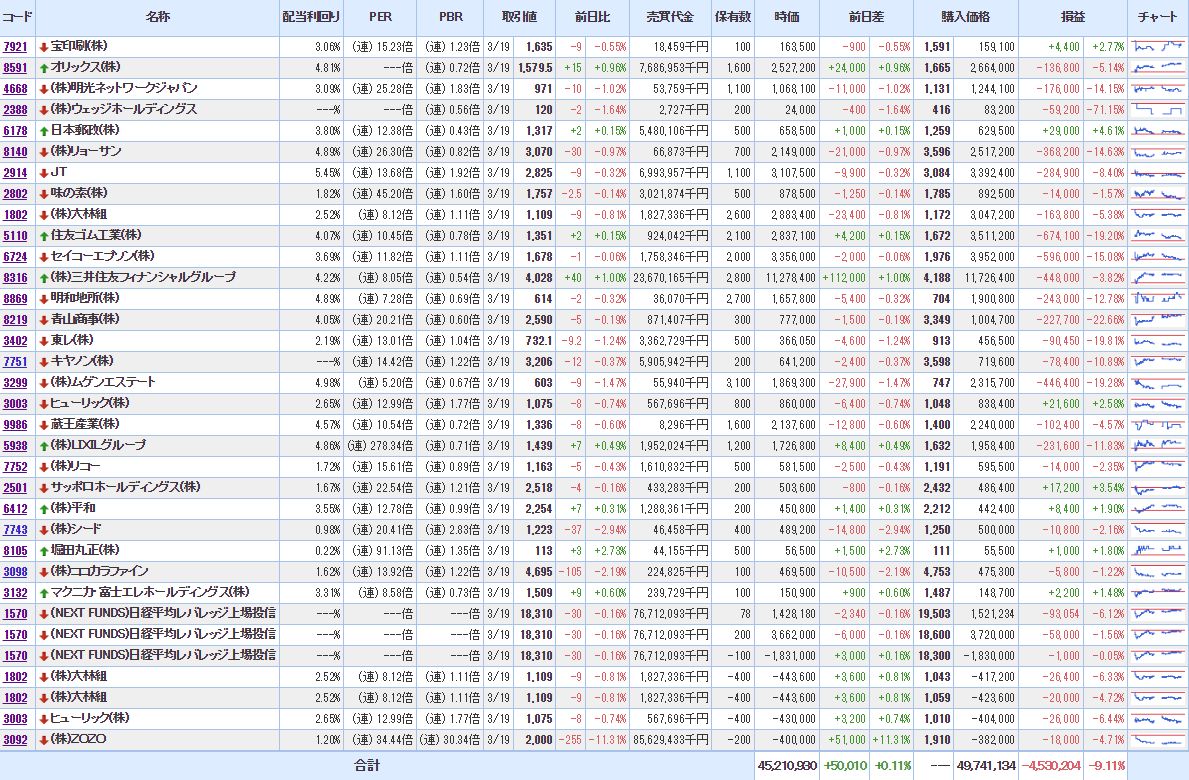Click the up arrow beside 三井住友フィナンシャルグループ
Screen dimensions: 1189x780
click(44, 277)
